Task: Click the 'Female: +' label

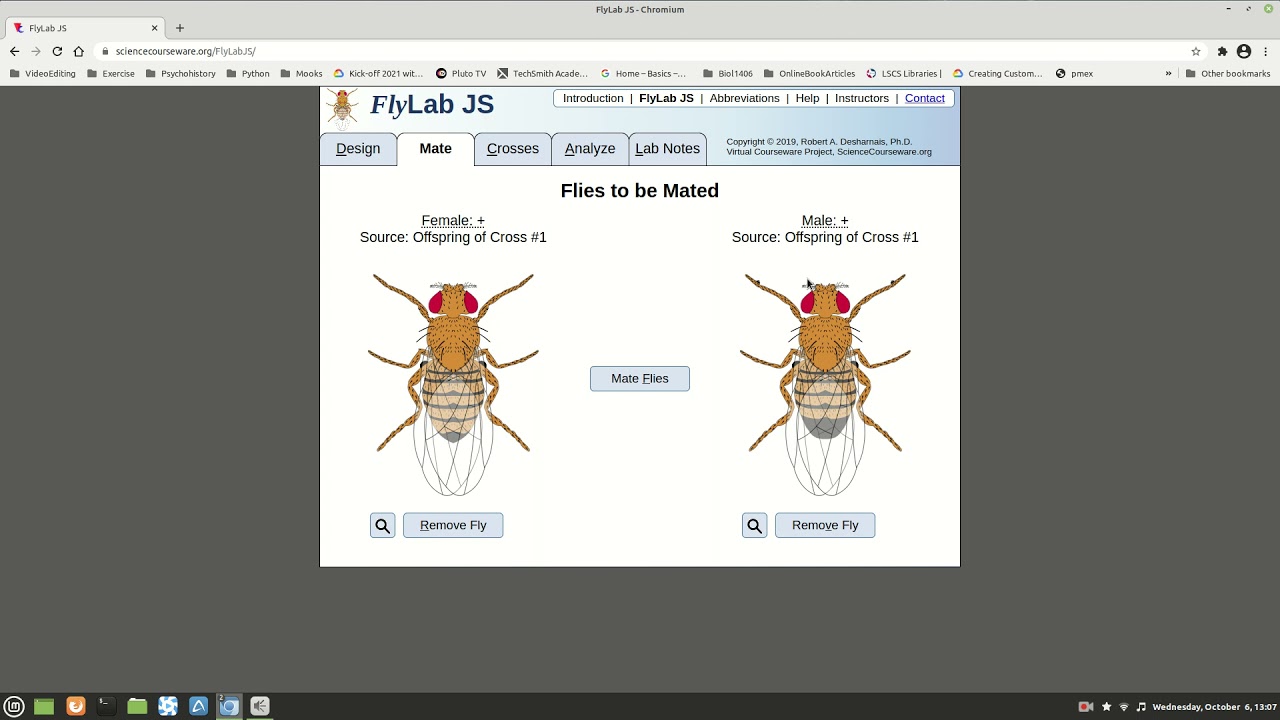Action: 453,220
